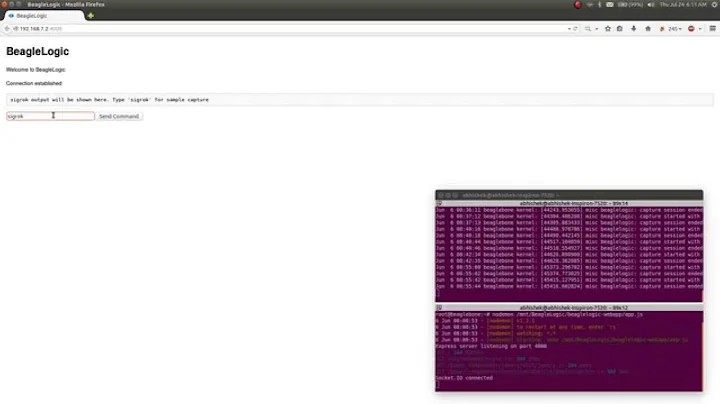Image resolution: width=720 pixels, height=404 pixels.
Task: Click the sigrok output text box
Action: coord(360,100)
